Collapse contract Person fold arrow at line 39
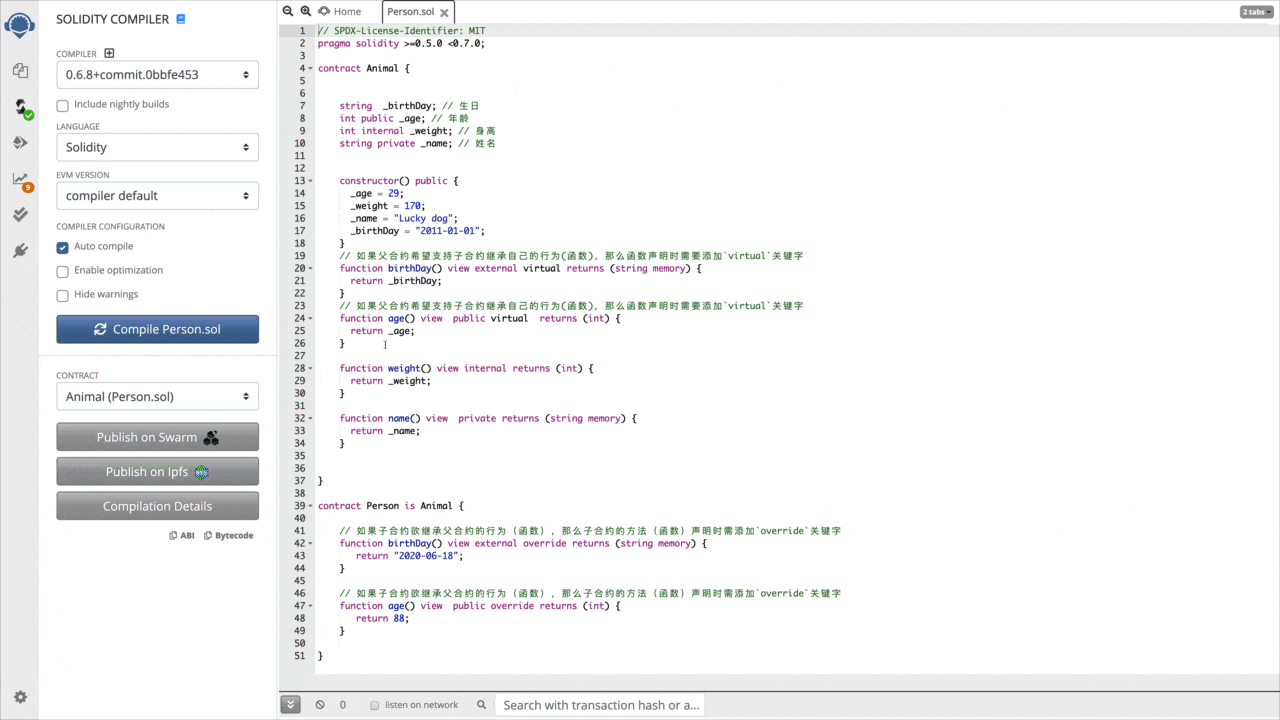Viewport: 1280px width, 720px height. coord(311,506)
